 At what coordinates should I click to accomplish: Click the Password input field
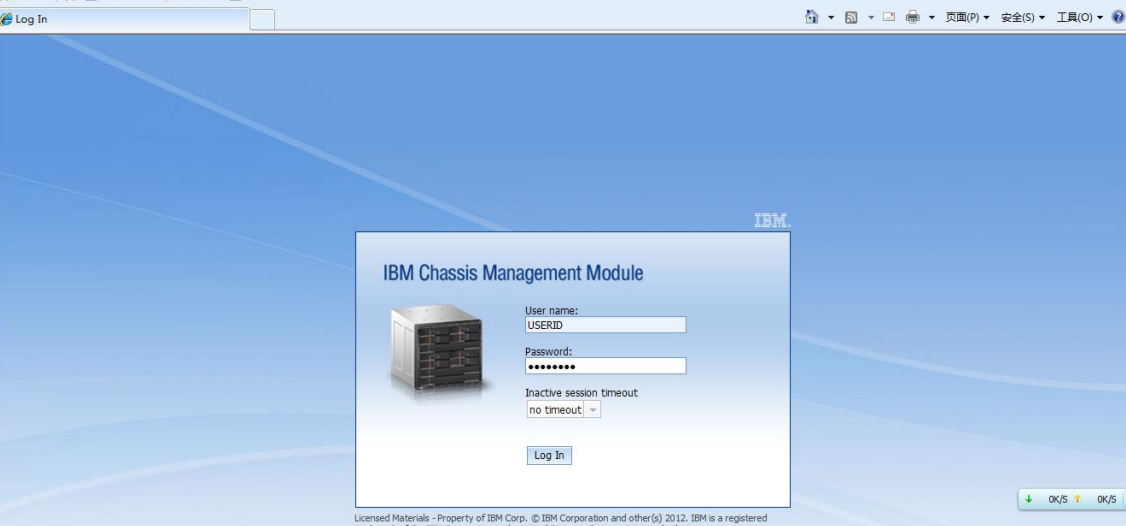pyautogui.click(x=605, y=366)
